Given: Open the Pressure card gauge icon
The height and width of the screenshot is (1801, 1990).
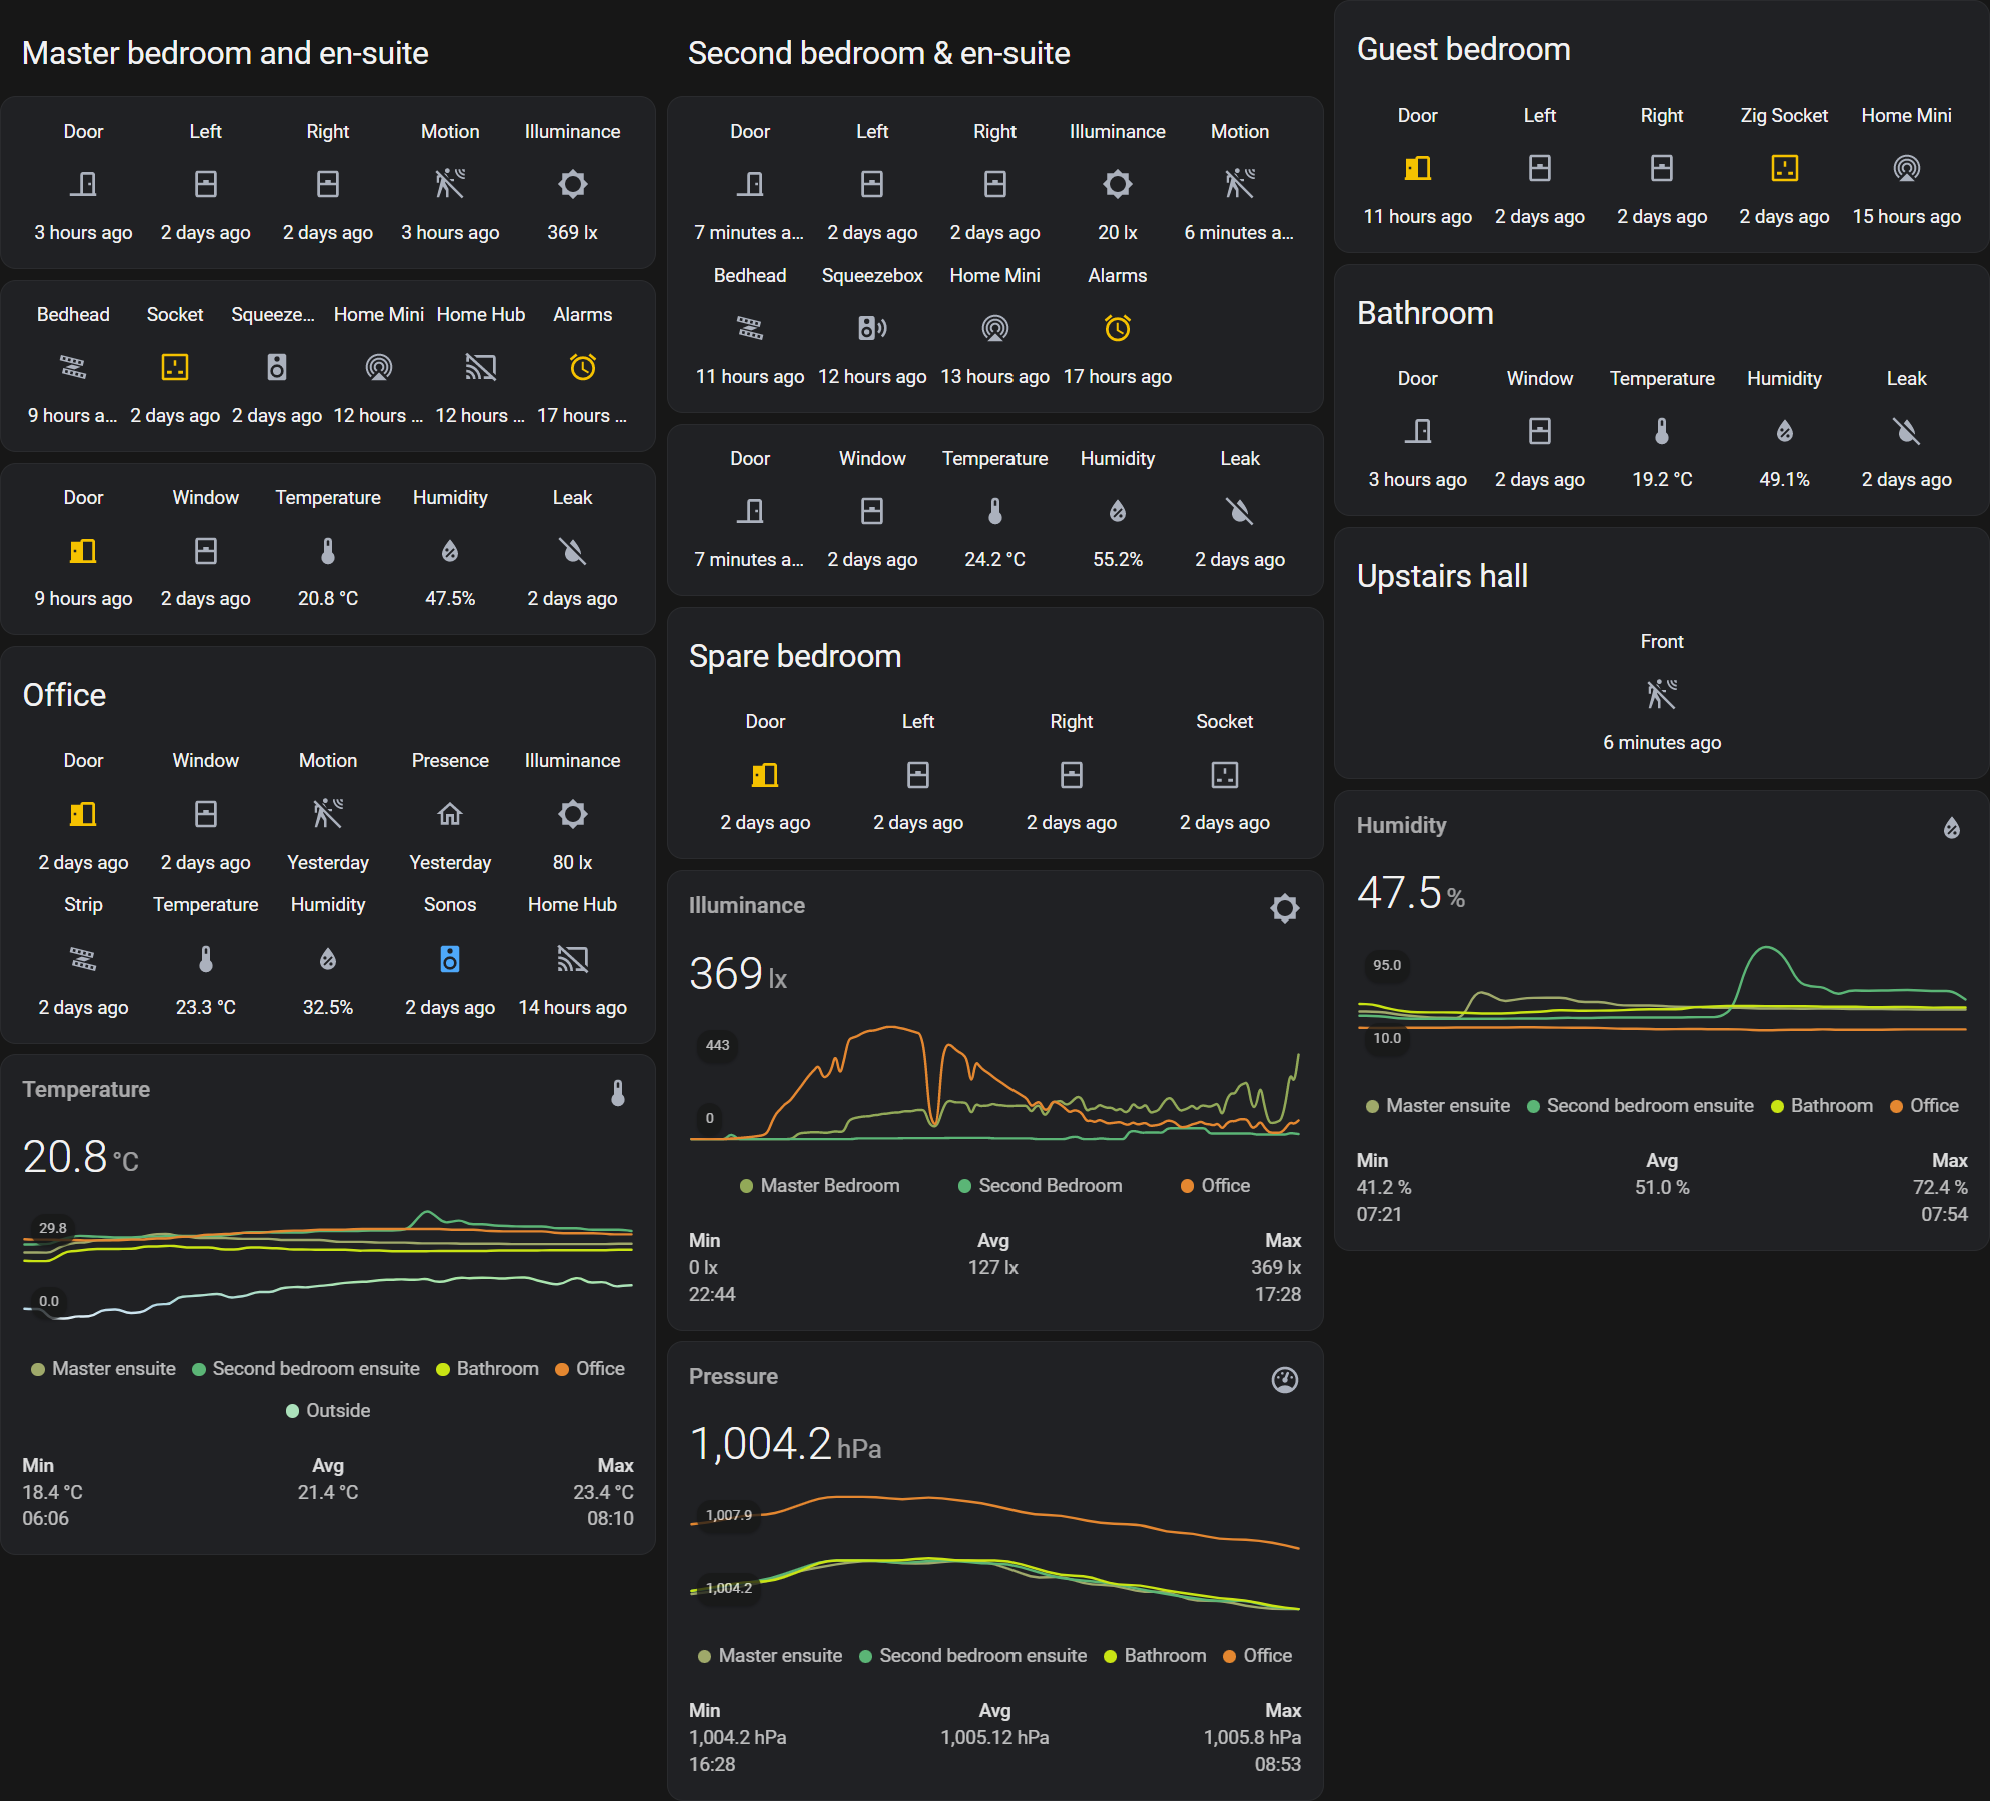Looking at the screenshot, I should coord(1284,1380).
